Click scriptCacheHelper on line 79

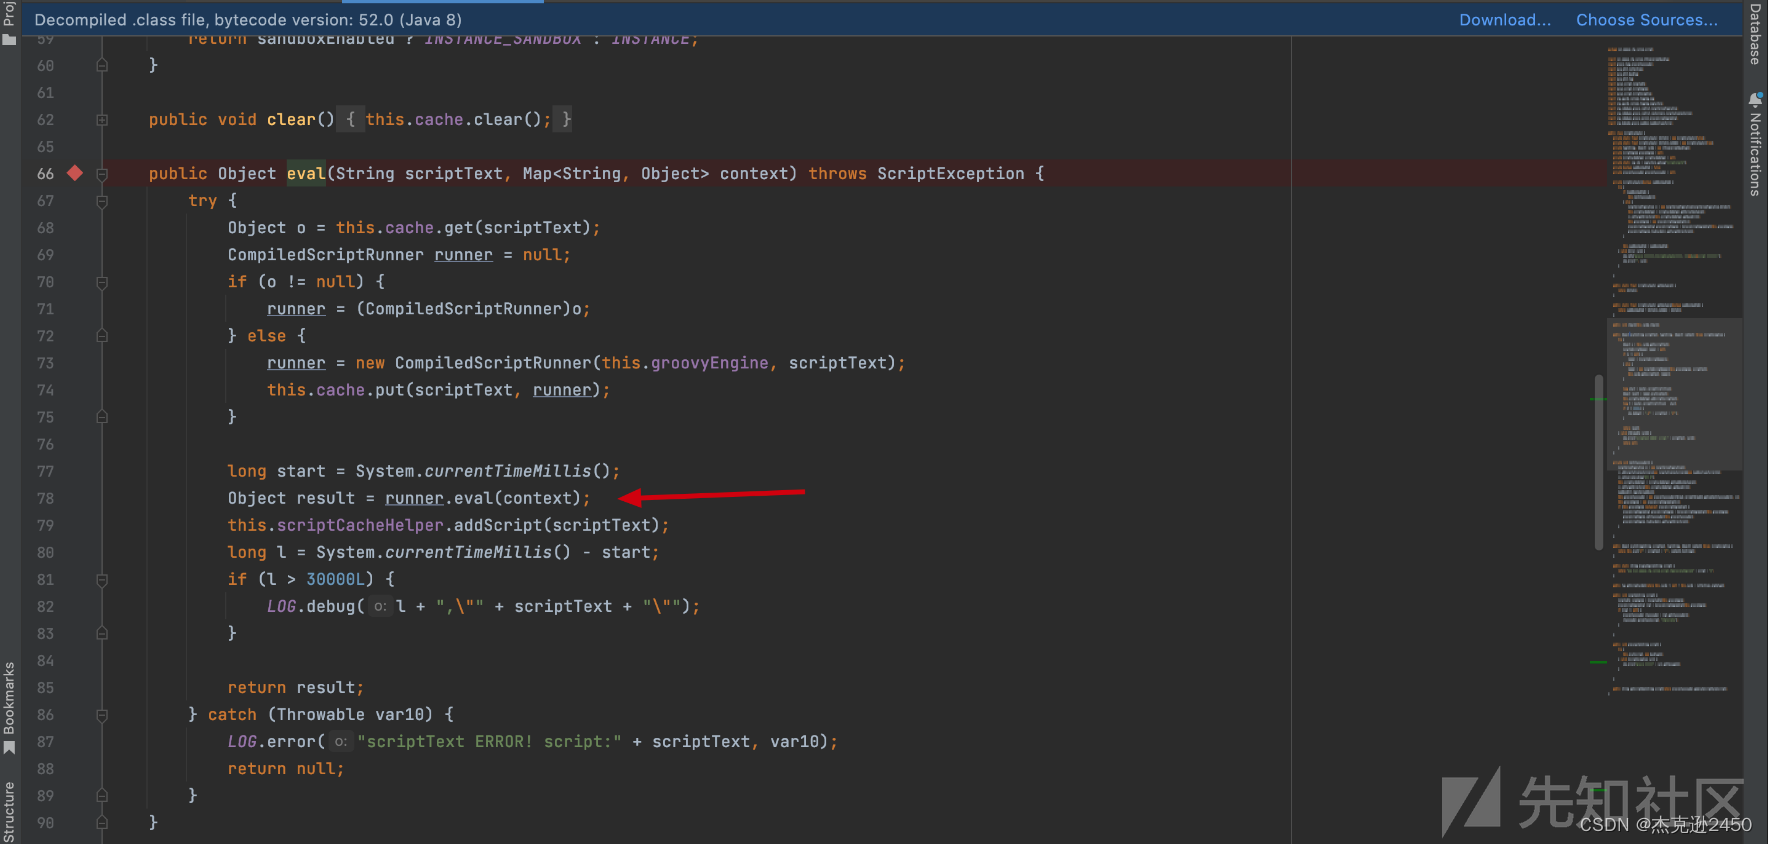[360, 525]
